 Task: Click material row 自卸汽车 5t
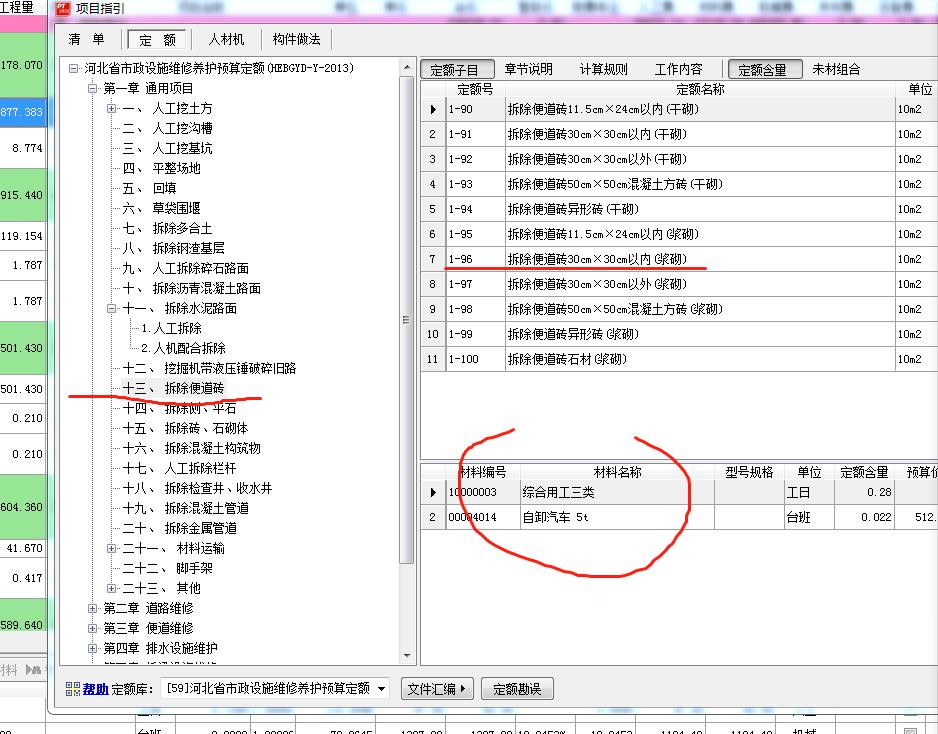pos(679,517)
